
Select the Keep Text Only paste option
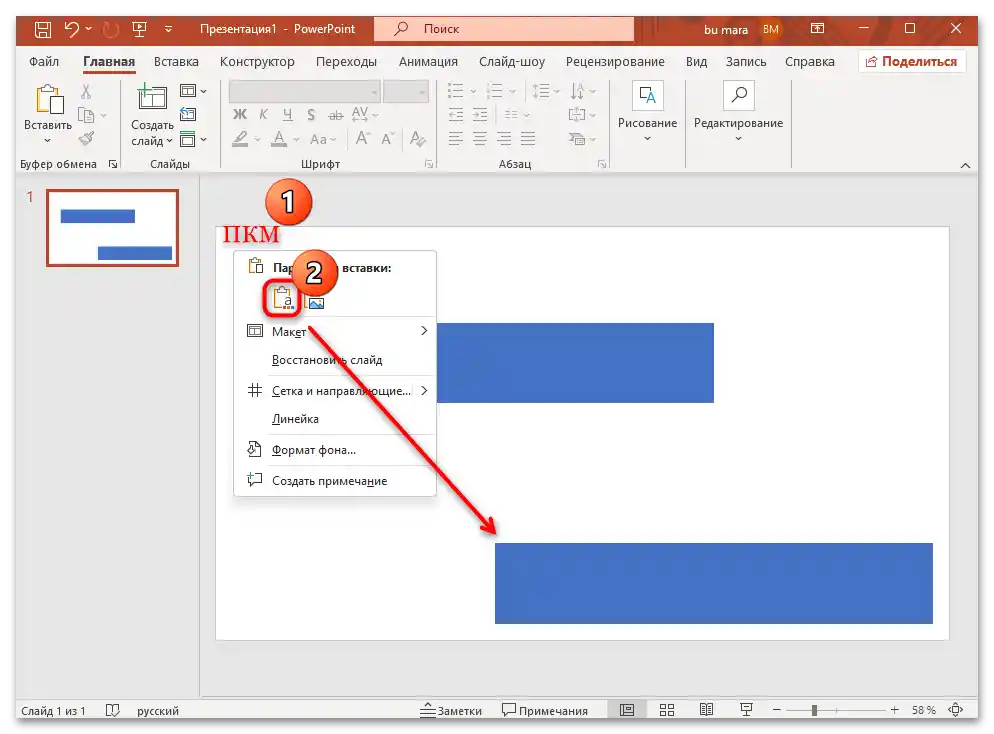tap(283, 298)
